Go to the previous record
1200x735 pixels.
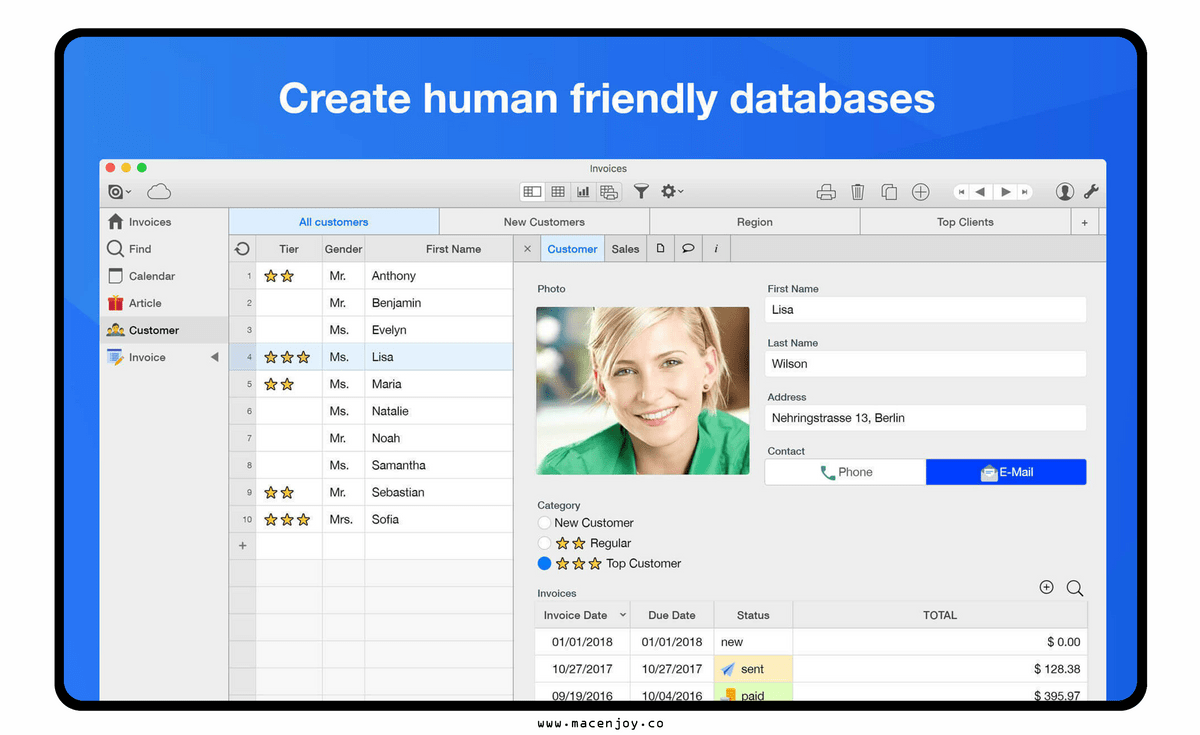(x=981, y=192)
